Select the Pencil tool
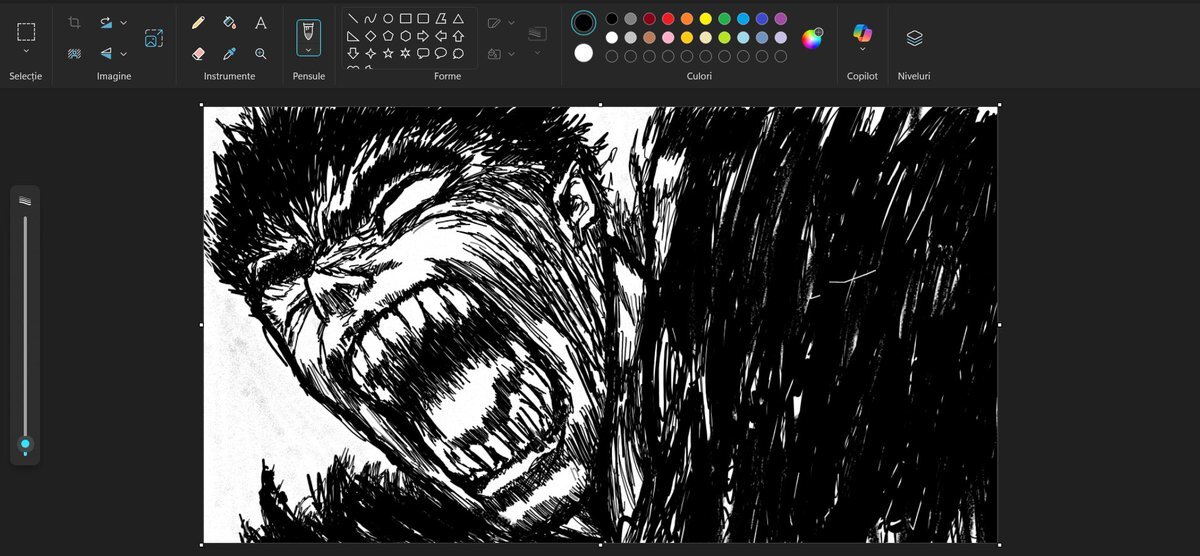This screenshot has height=556, width=1200. point(198,22)
